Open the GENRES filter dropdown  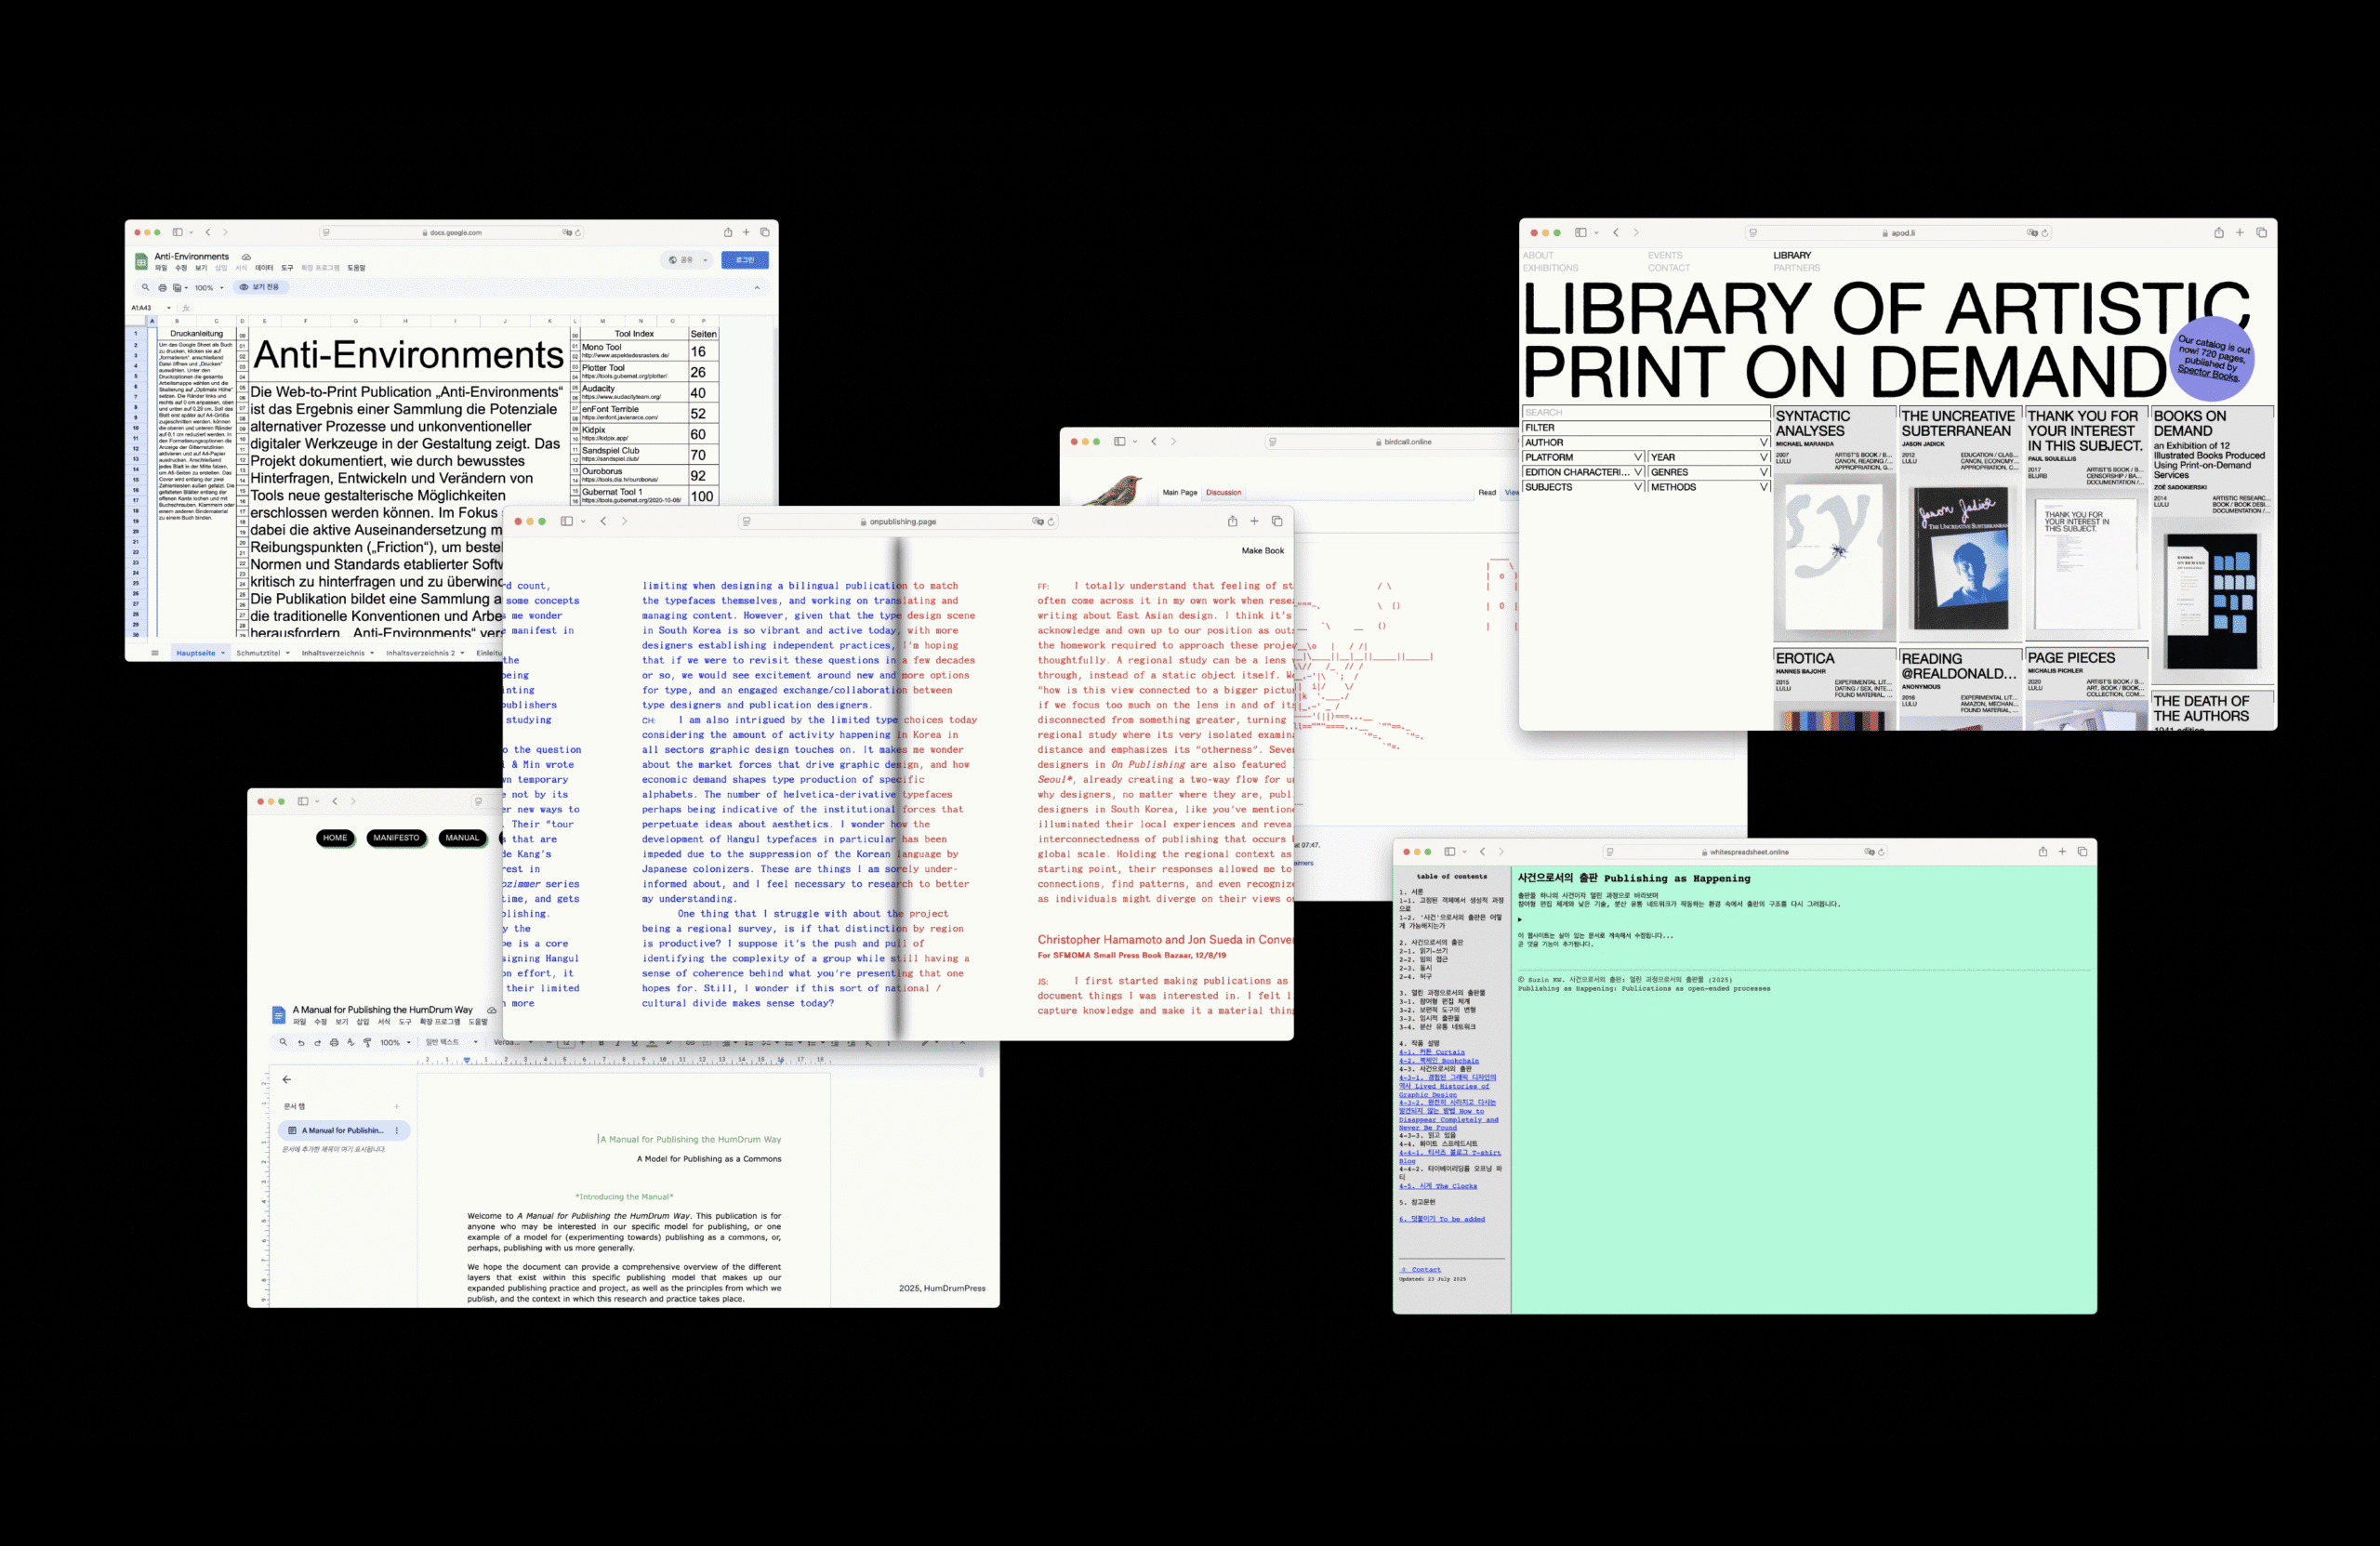pos(1709,472)
